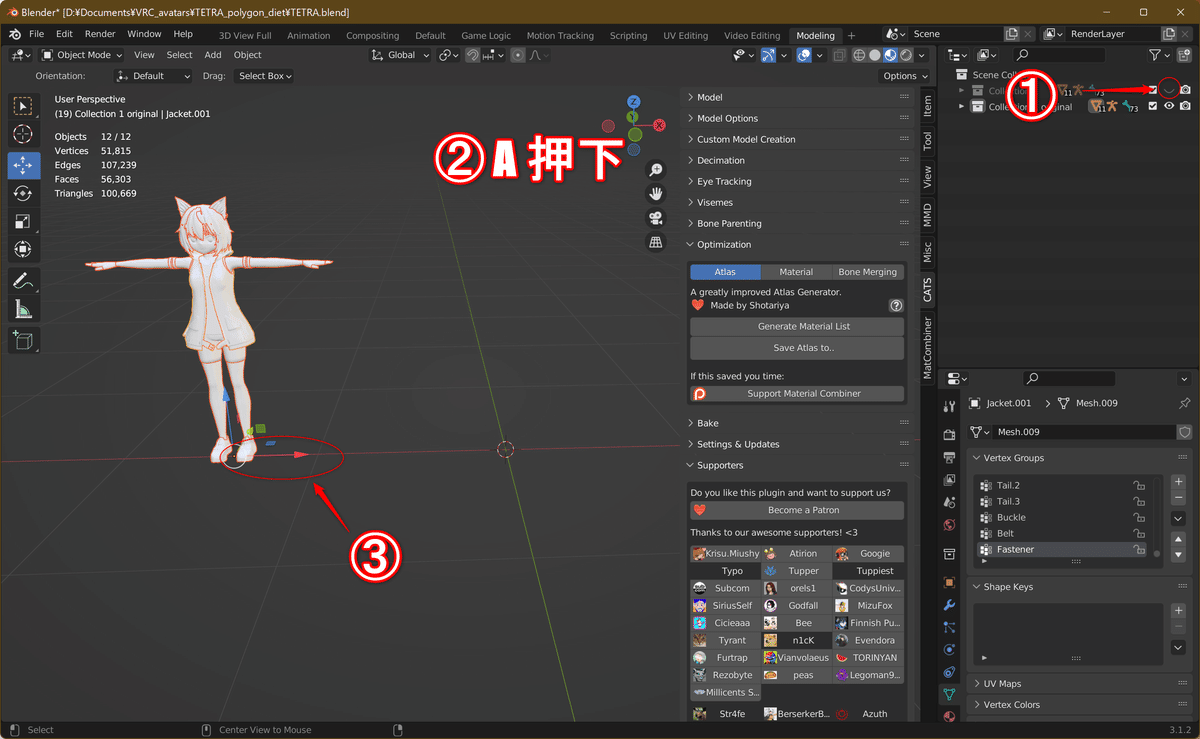The image size is (1200, 739).
Task: Select the Scale tool
Action: click(24, 221)
